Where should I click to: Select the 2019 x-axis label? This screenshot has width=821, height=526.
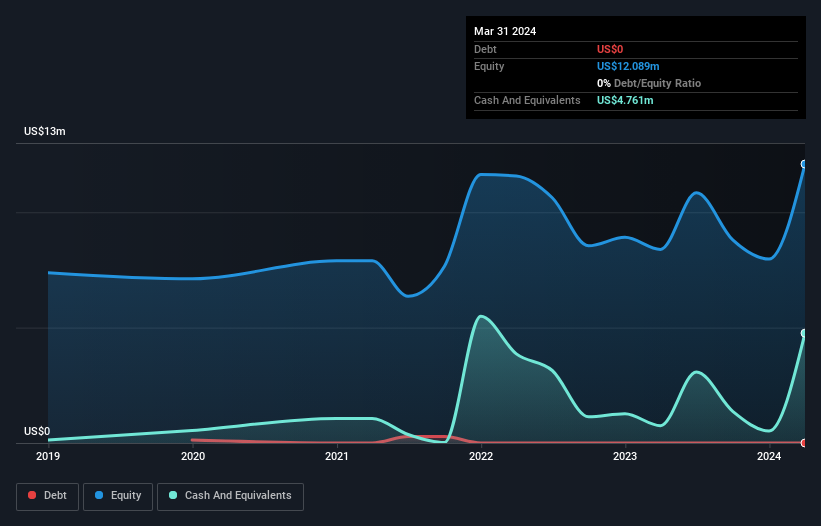pyautogui.click(x=48, y=456)
